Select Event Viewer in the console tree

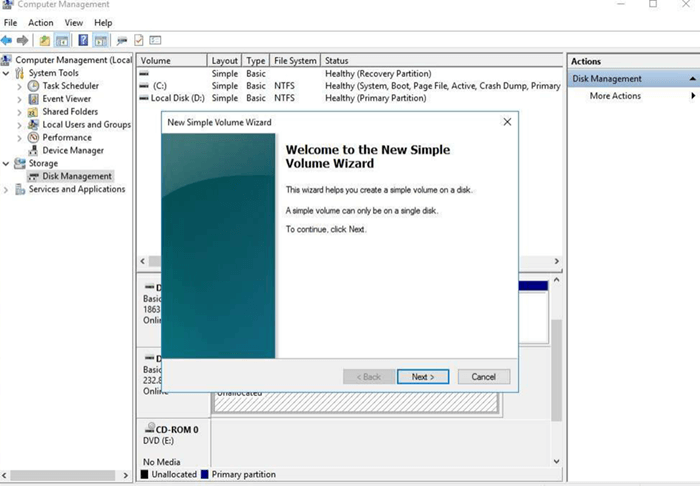pyautogui.click(x=66, y=99)
